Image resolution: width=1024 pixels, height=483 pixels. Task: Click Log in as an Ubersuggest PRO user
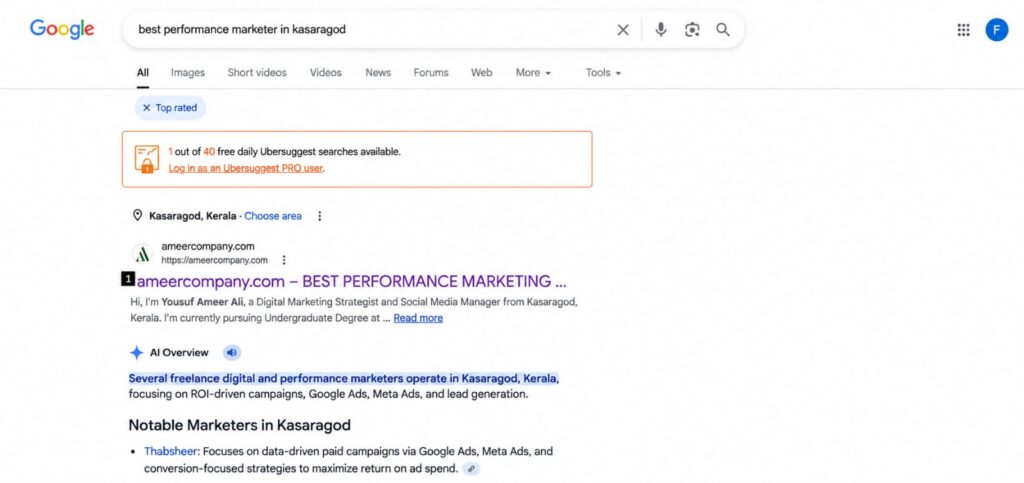click(246, 168)
